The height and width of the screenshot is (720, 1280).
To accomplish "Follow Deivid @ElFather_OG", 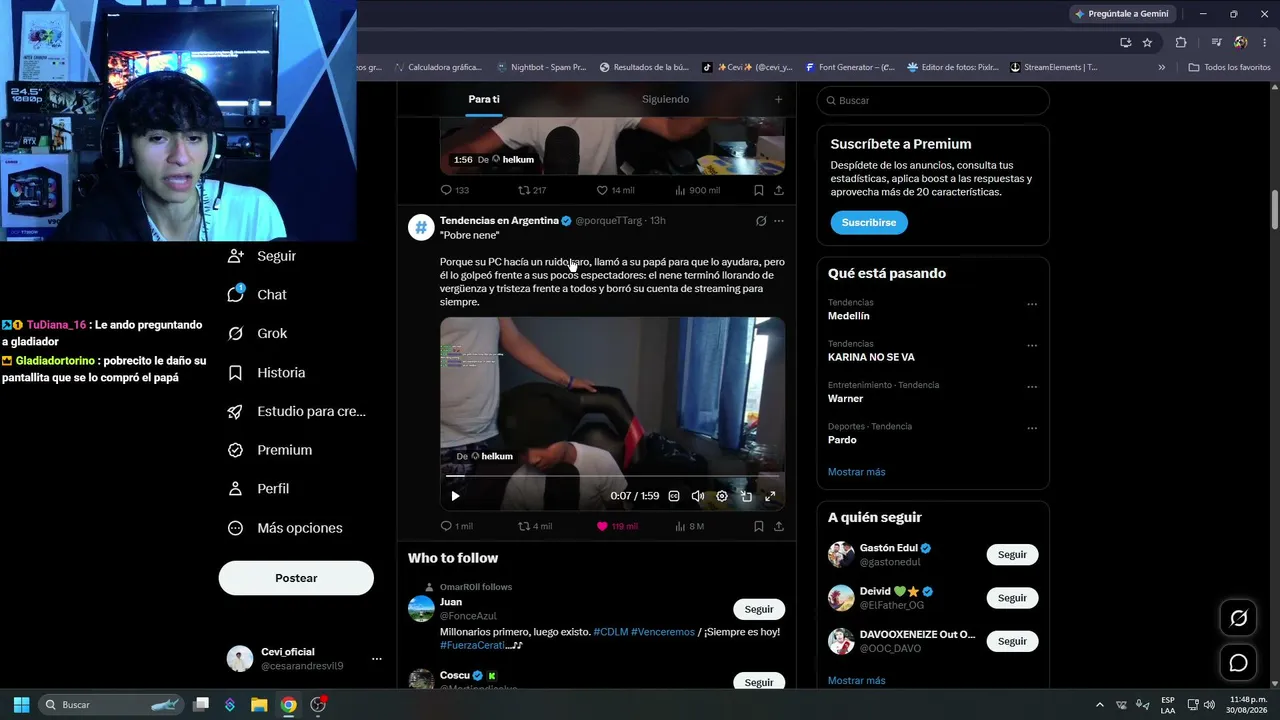I will point(1012,598).
